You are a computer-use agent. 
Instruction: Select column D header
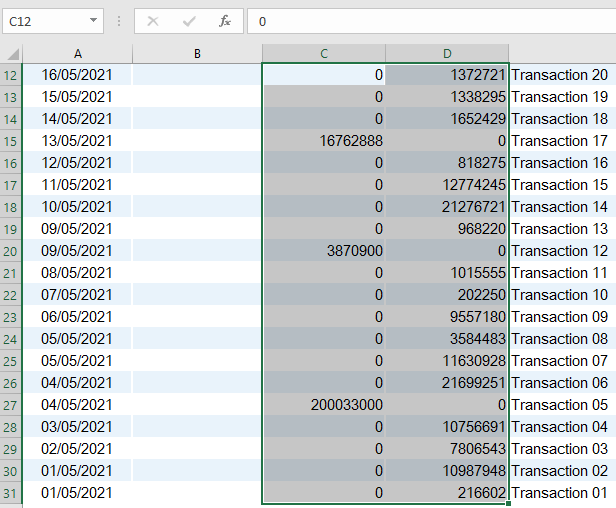tap(447, 54)
